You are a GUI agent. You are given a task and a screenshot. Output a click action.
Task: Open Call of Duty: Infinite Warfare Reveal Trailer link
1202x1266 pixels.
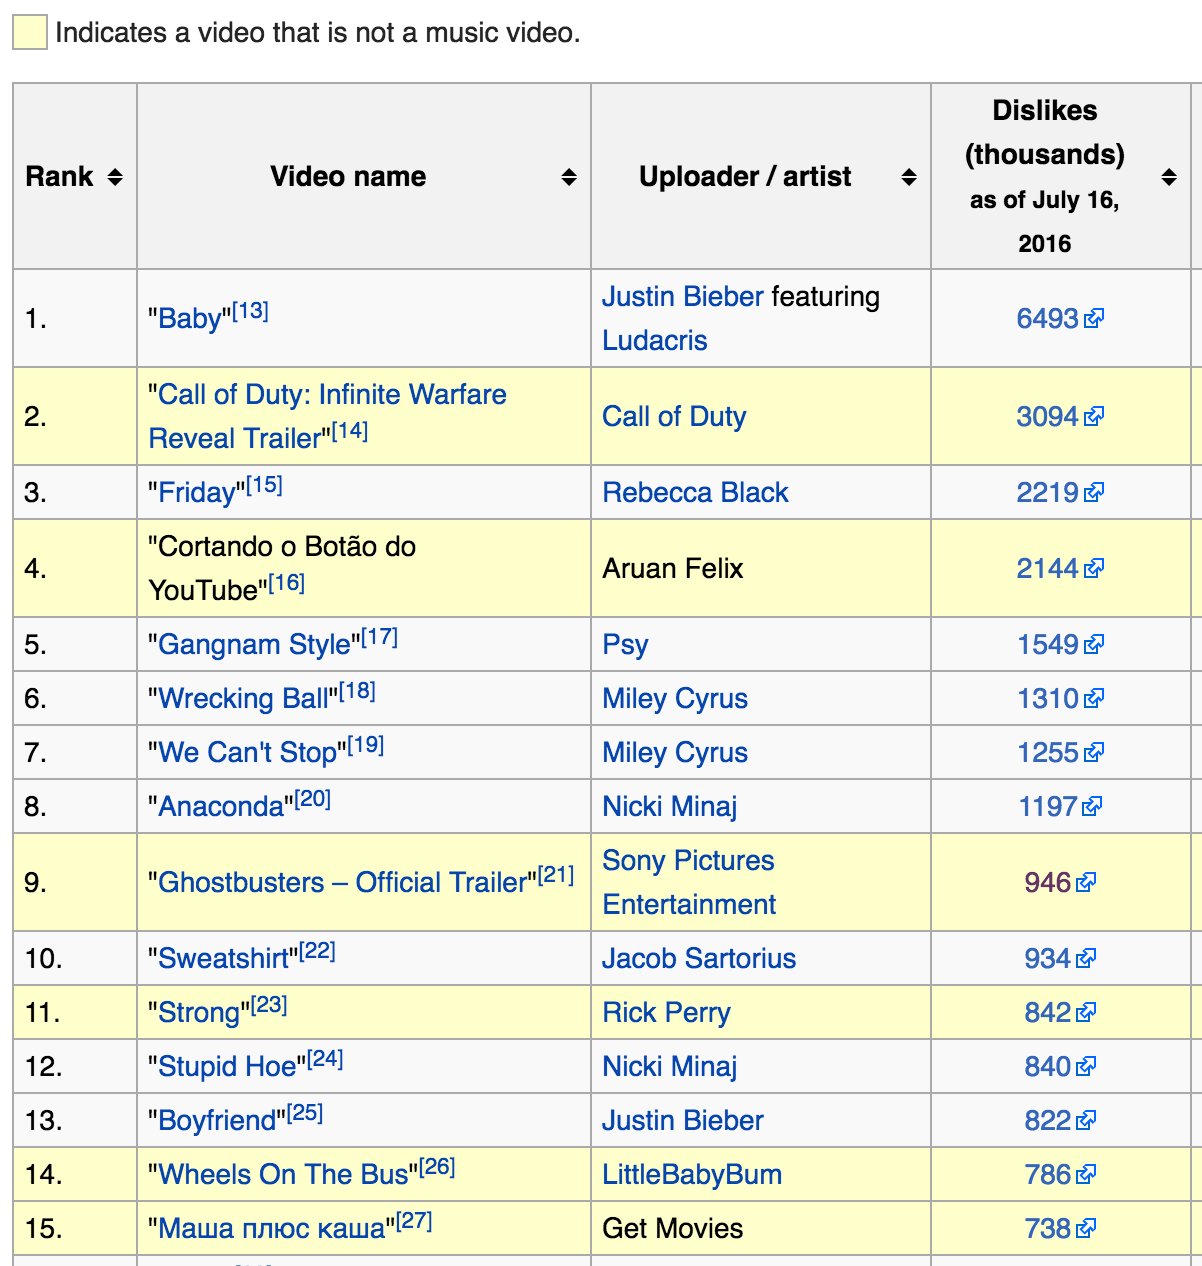coord(327,416)
